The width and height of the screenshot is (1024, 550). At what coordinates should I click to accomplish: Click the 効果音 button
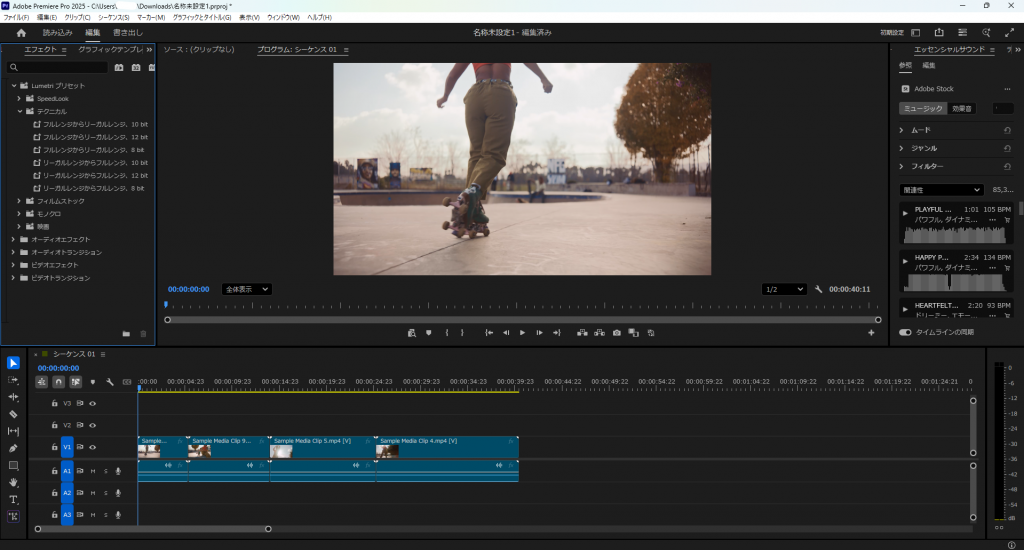point(962,108)
